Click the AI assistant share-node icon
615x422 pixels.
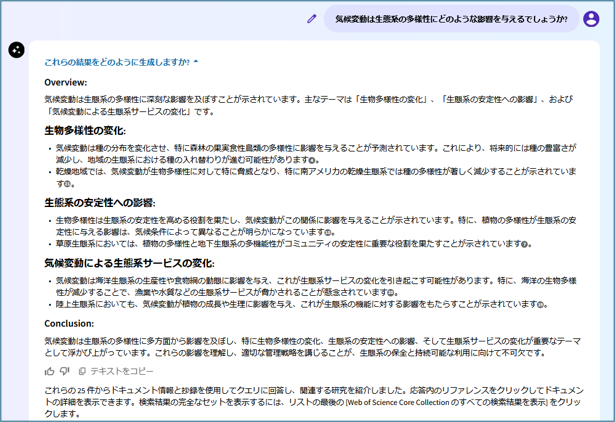(x=17, y=50)
